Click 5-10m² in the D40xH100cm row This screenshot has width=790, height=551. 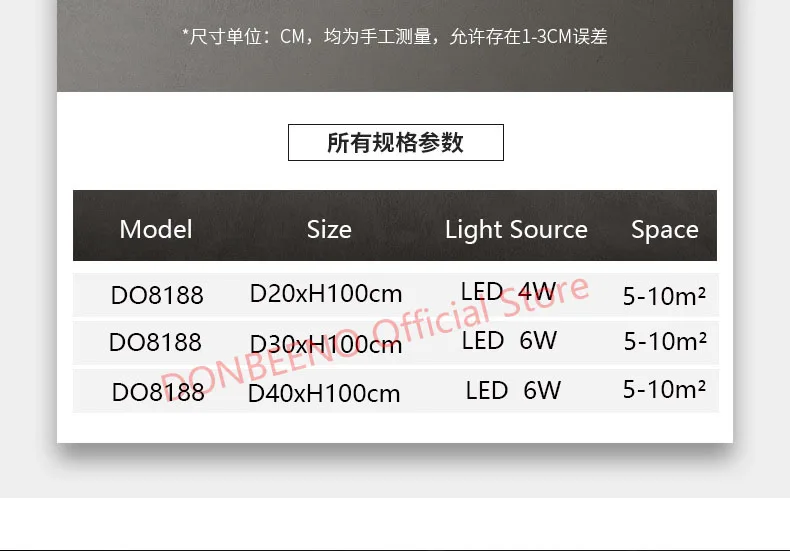[x=665, y=389]
